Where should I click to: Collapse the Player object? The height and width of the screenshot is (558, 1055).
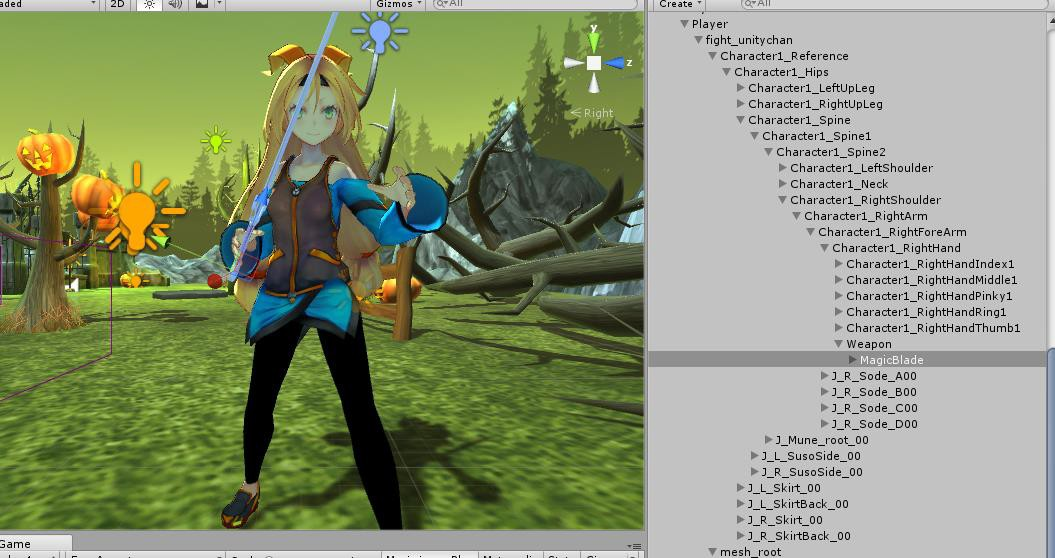[x=684, y=24]
